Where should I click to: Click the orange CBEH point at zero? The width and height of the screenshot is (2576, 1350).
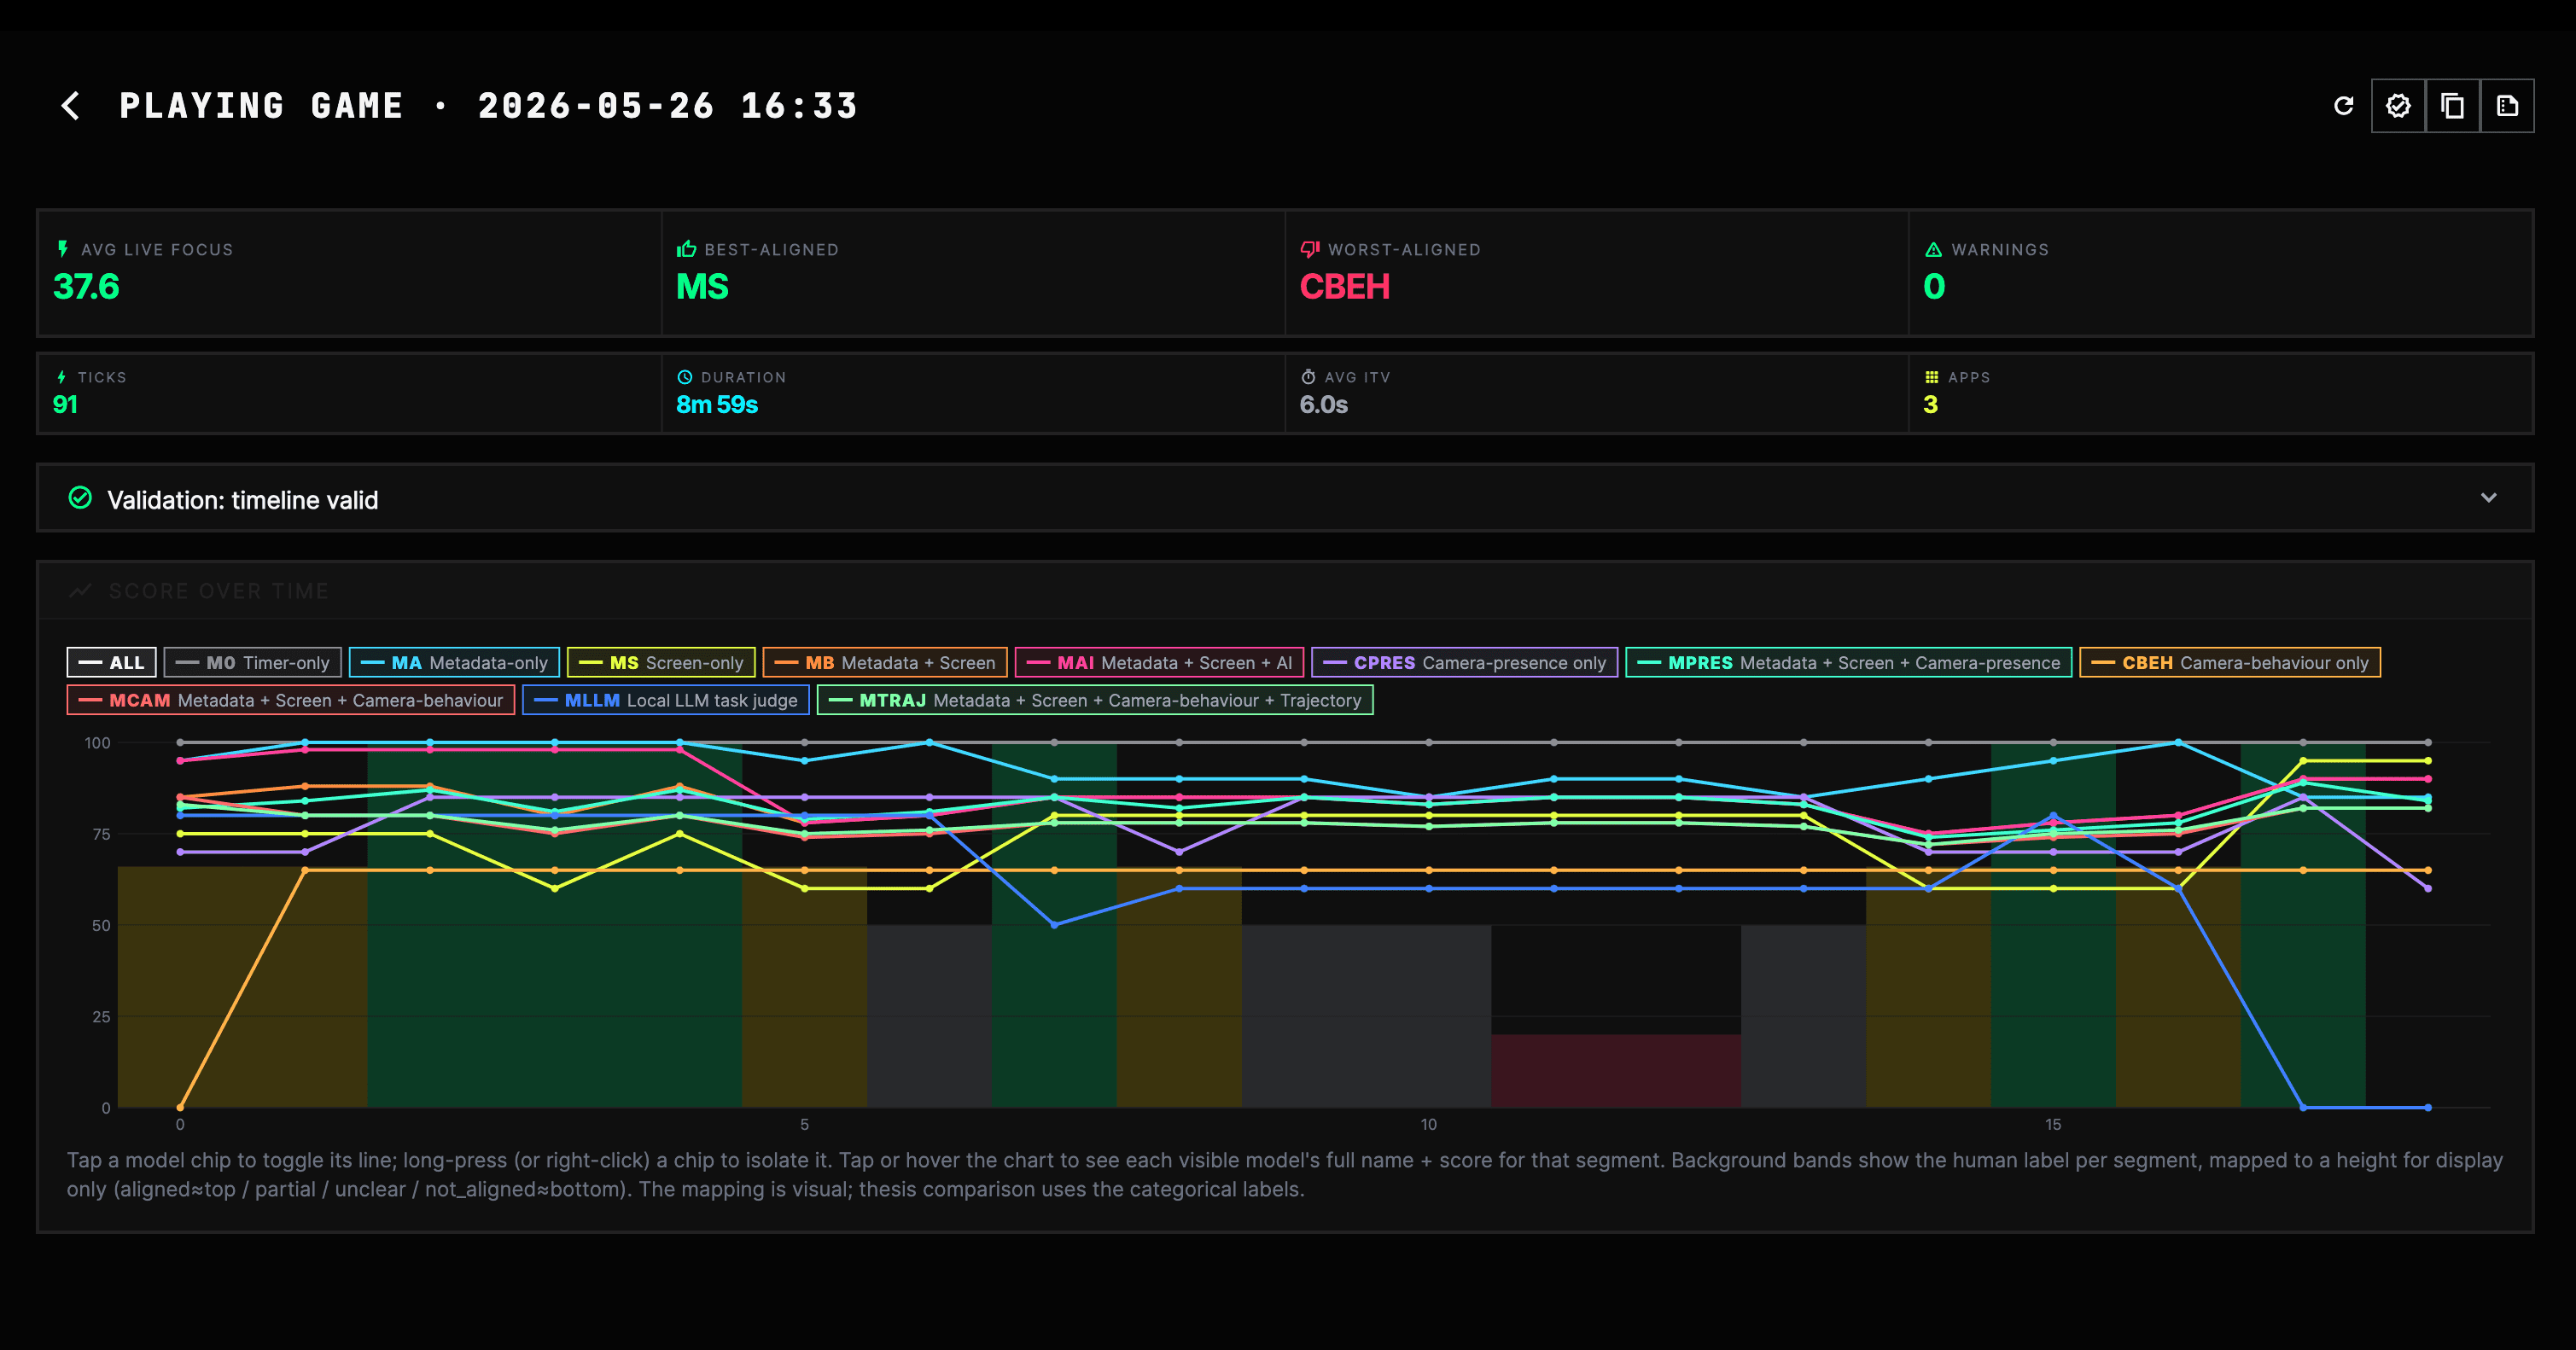click(180, 1107)
